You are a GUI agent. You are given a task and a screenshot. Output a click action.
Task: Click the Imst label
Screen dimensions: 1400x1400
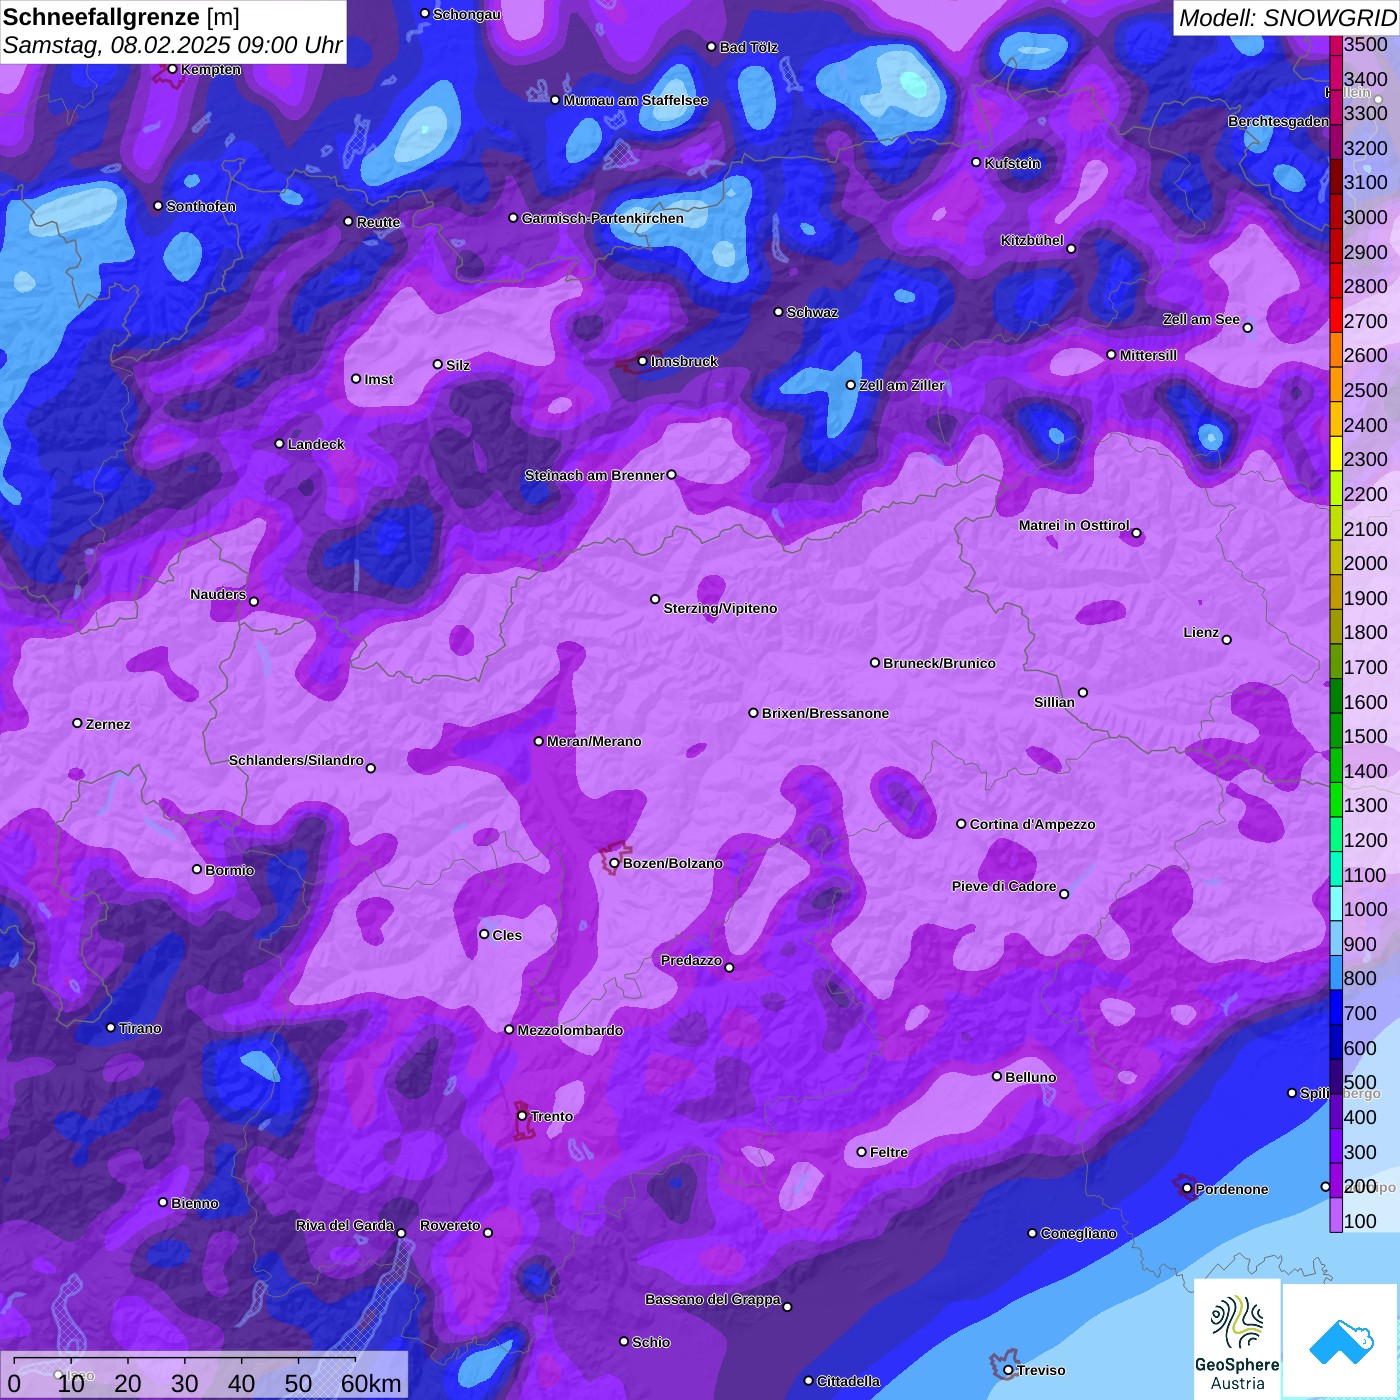coord(379,379)
